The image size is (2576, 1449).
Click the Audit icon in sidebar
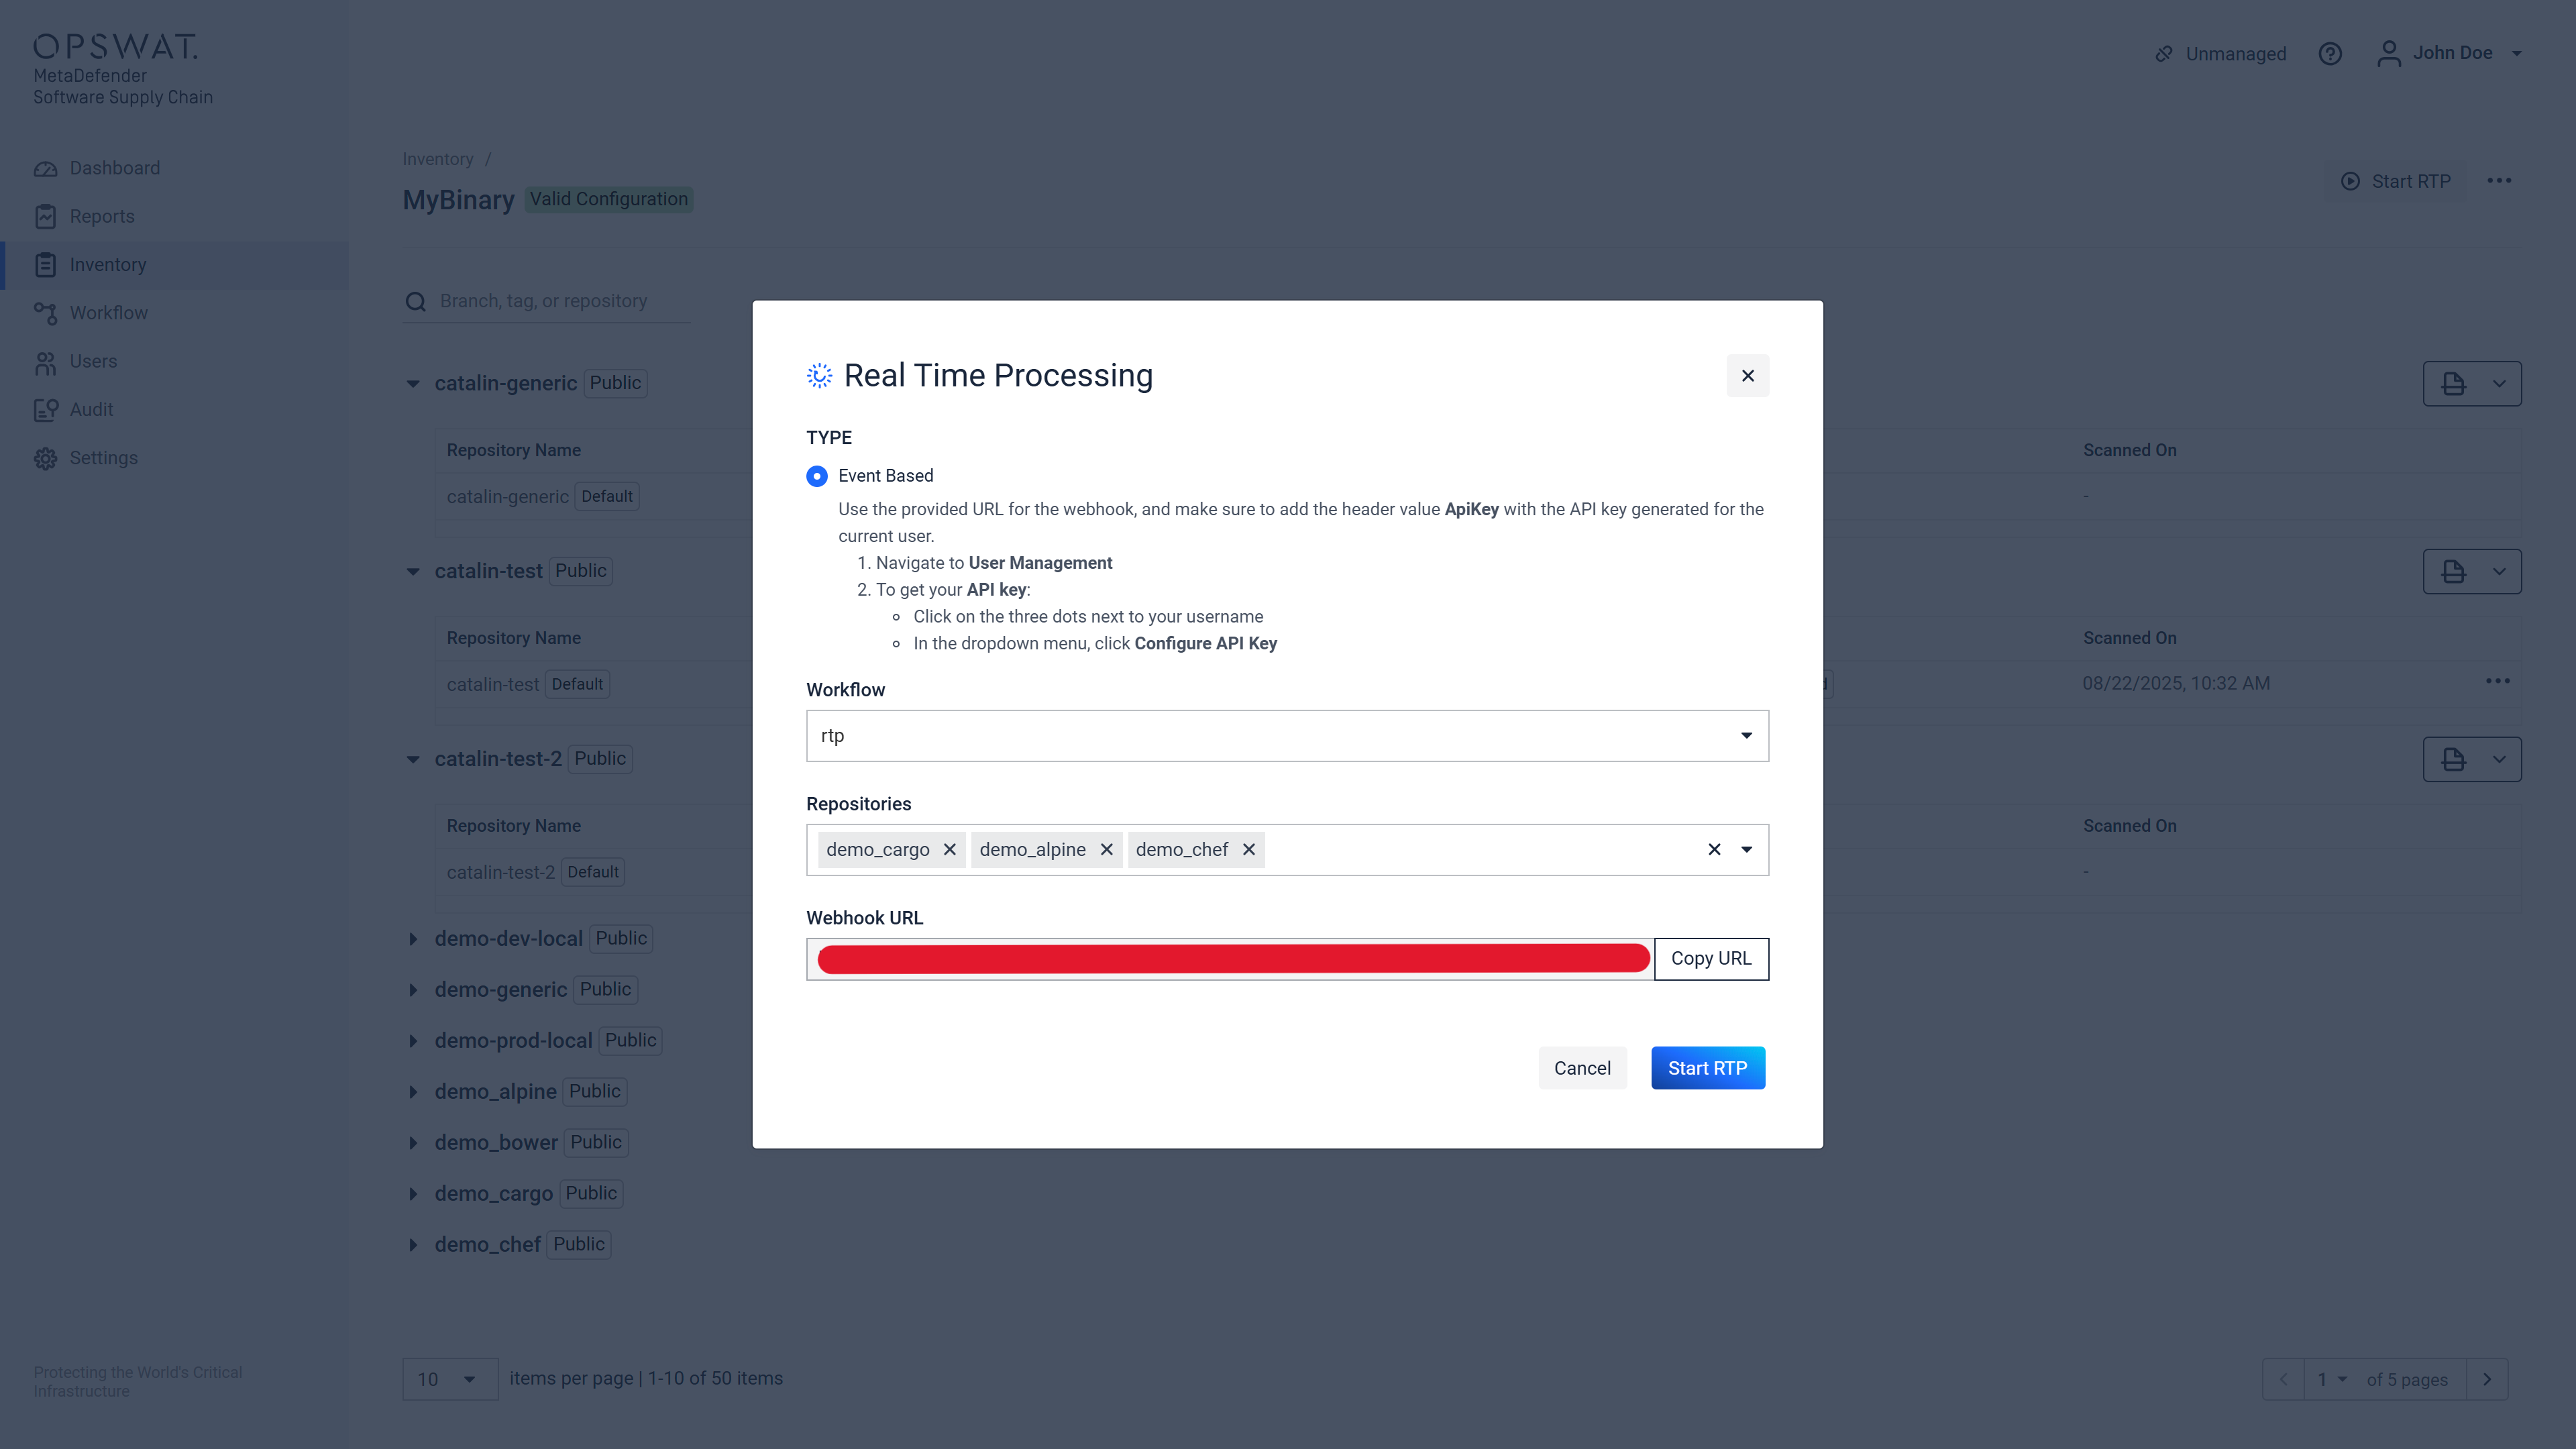[x=45, y=410]
